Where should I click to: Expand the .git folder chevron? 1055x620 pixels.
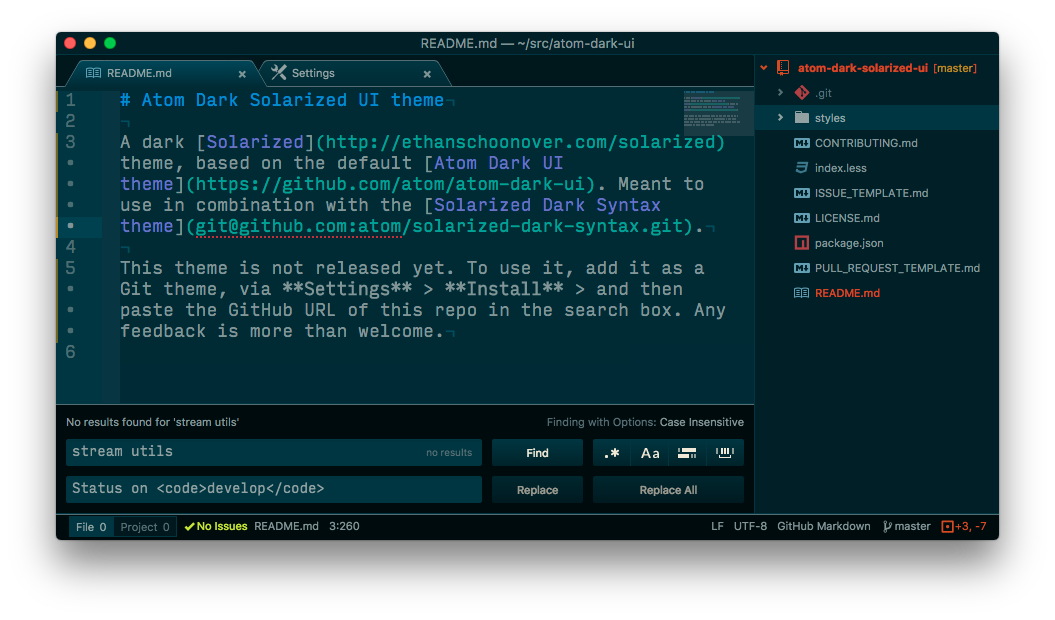[x=780, y=93]
